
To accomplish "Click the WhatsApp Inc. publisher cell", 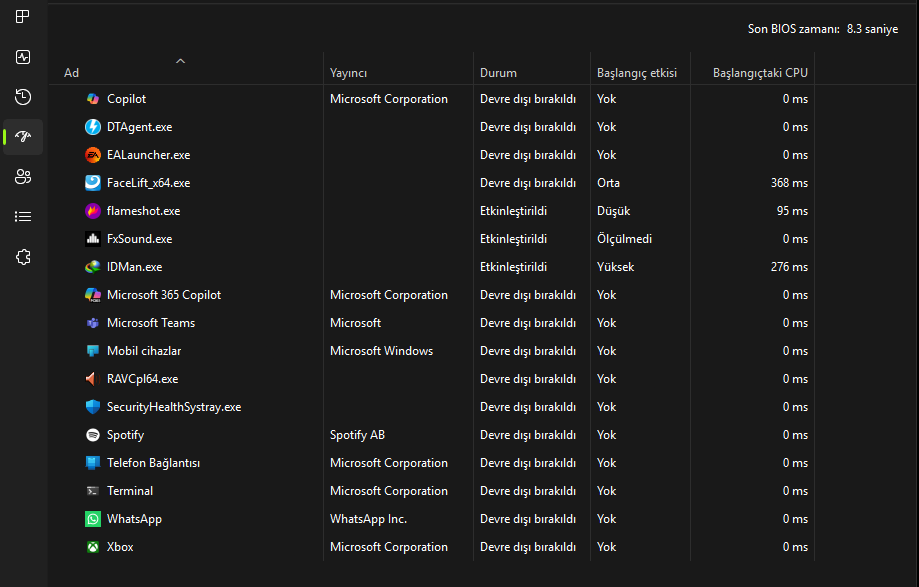I will [368, 519].
